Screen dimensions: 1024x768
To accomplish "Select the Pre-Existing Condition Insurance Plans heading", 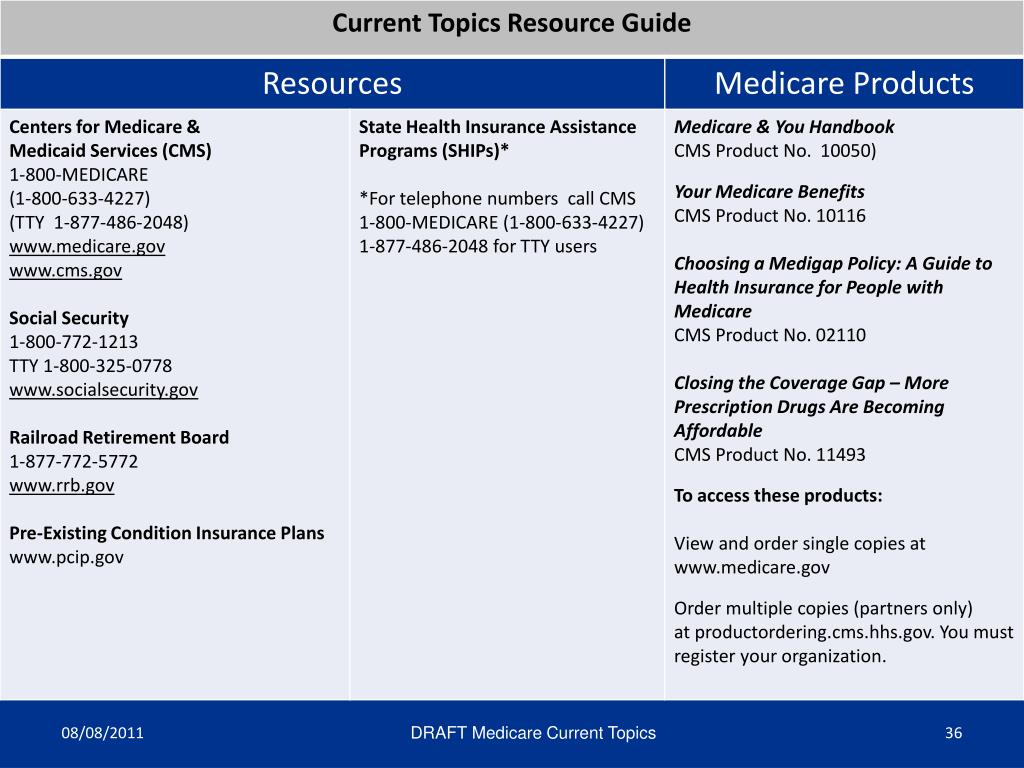I will [x=167, y=534].
